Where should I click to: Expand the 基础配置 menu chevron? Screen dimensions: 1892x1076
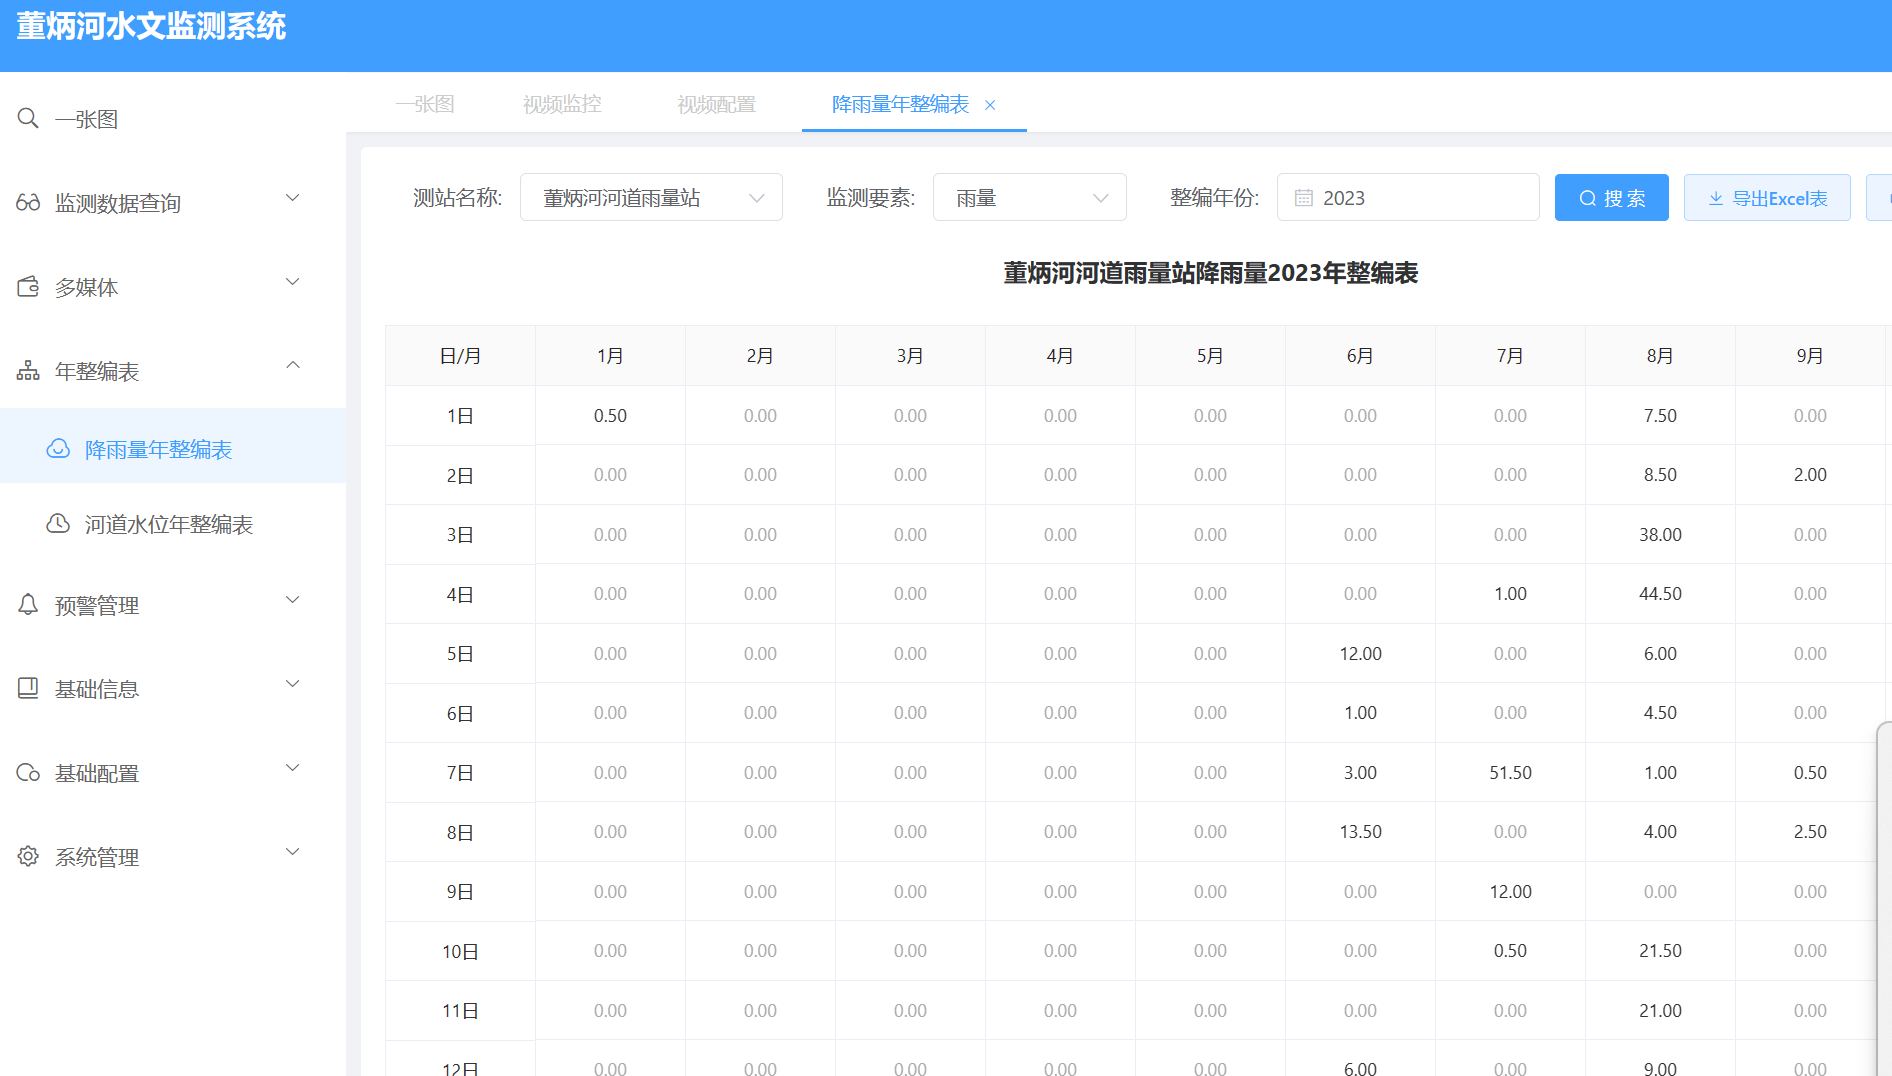coord(293,768)
